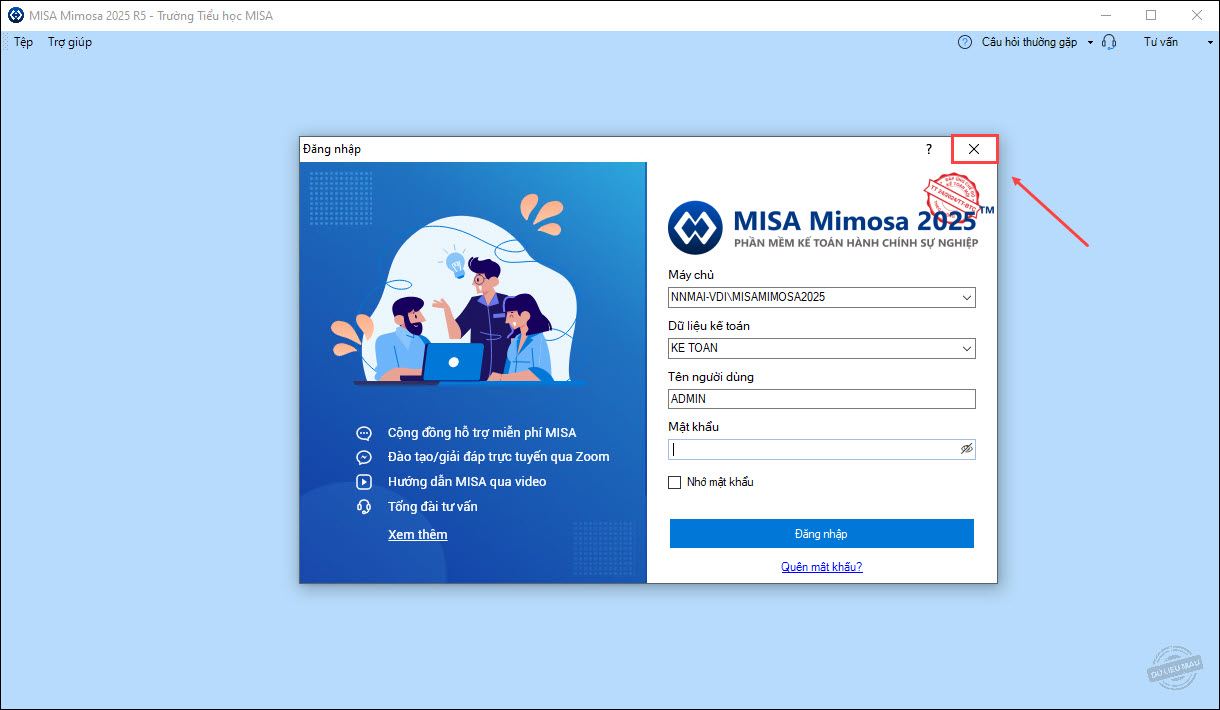Expand the Tư vấn dropdown arrow
1220x710 pixels.
pos(1209,43)
